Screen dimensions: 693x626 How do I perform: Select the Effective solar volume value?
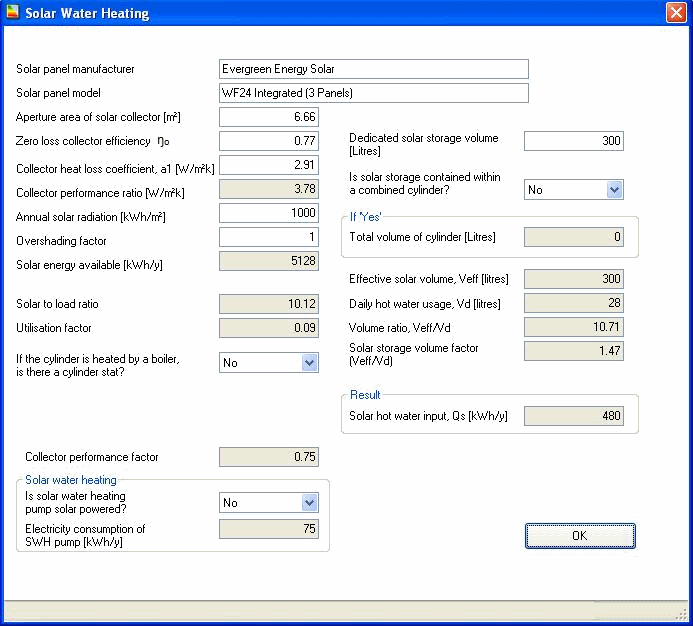(574, 279)
